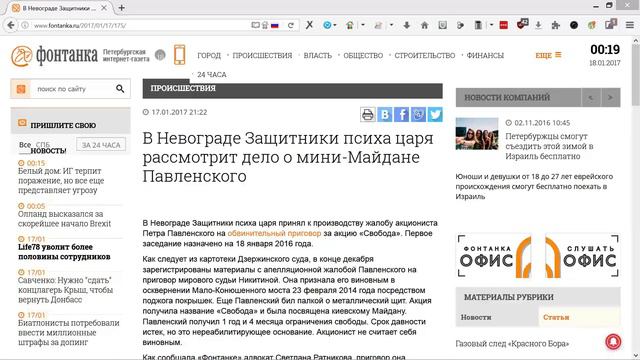Open news Олланд высказался за Brexit
The image size is (640, 360).
click(64, 219)
